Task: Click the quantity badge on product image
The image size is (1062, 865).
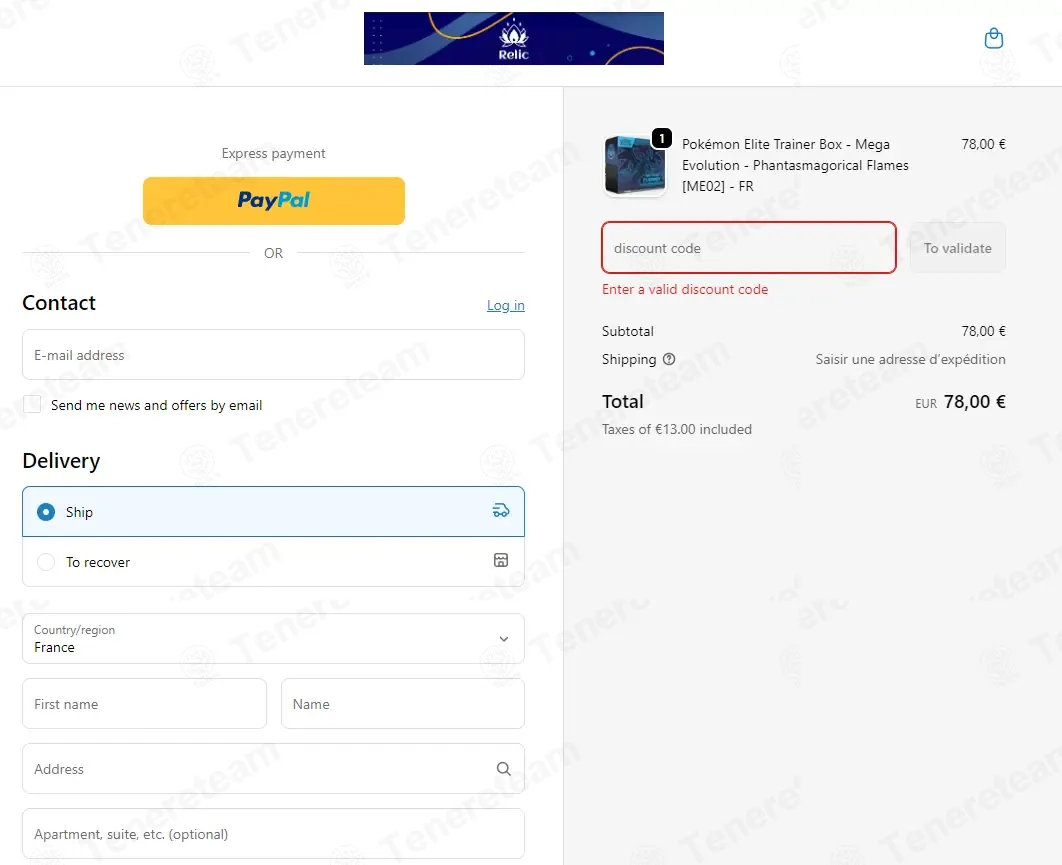Action: pyautogui.click(x=662, y=138)
